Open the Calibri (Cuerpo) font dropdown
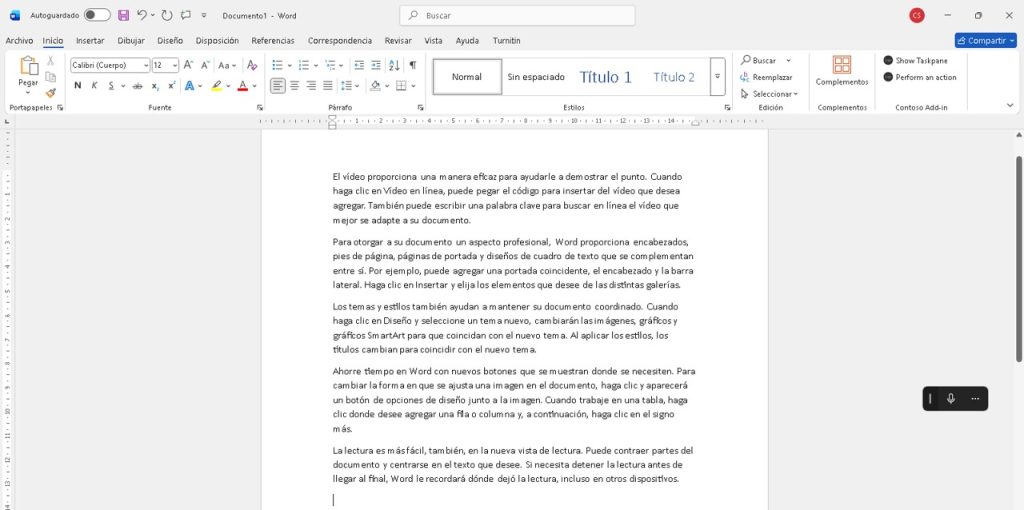 (x=145, y=65)
